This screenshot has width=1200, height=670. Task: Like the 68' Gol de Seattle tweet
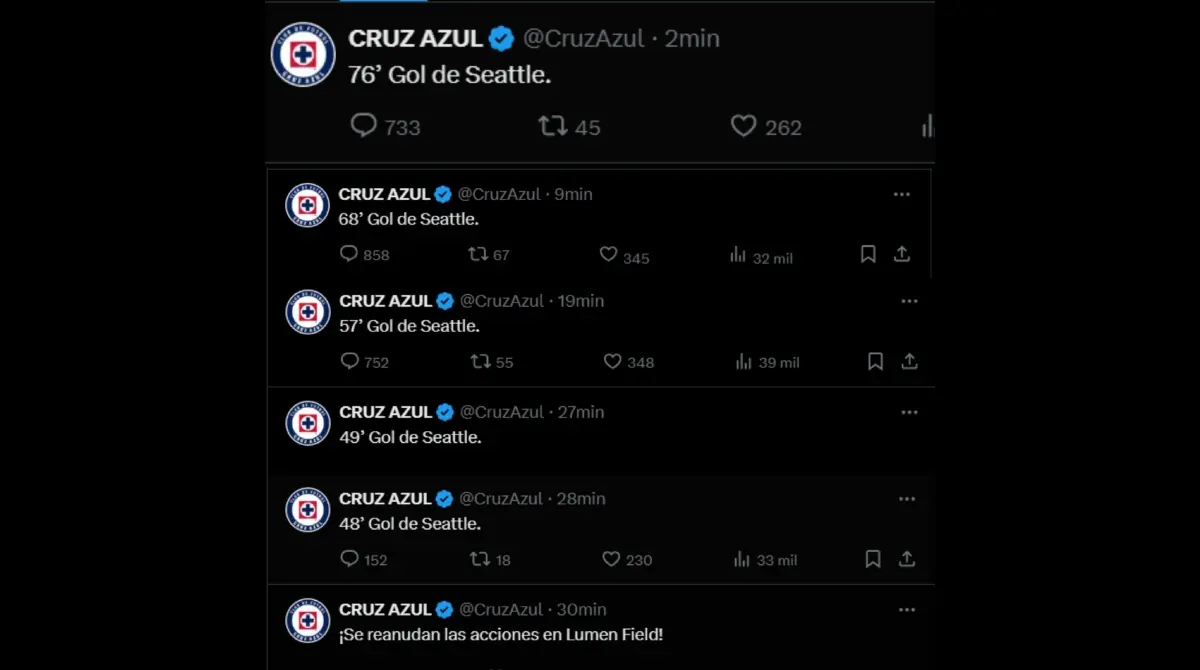pos(608,255)
